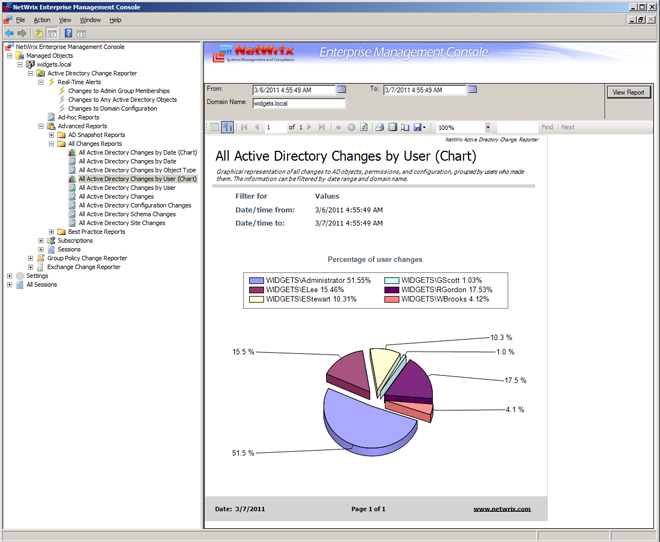
Task: Open the Window menu
Action: tap(90, 20)
